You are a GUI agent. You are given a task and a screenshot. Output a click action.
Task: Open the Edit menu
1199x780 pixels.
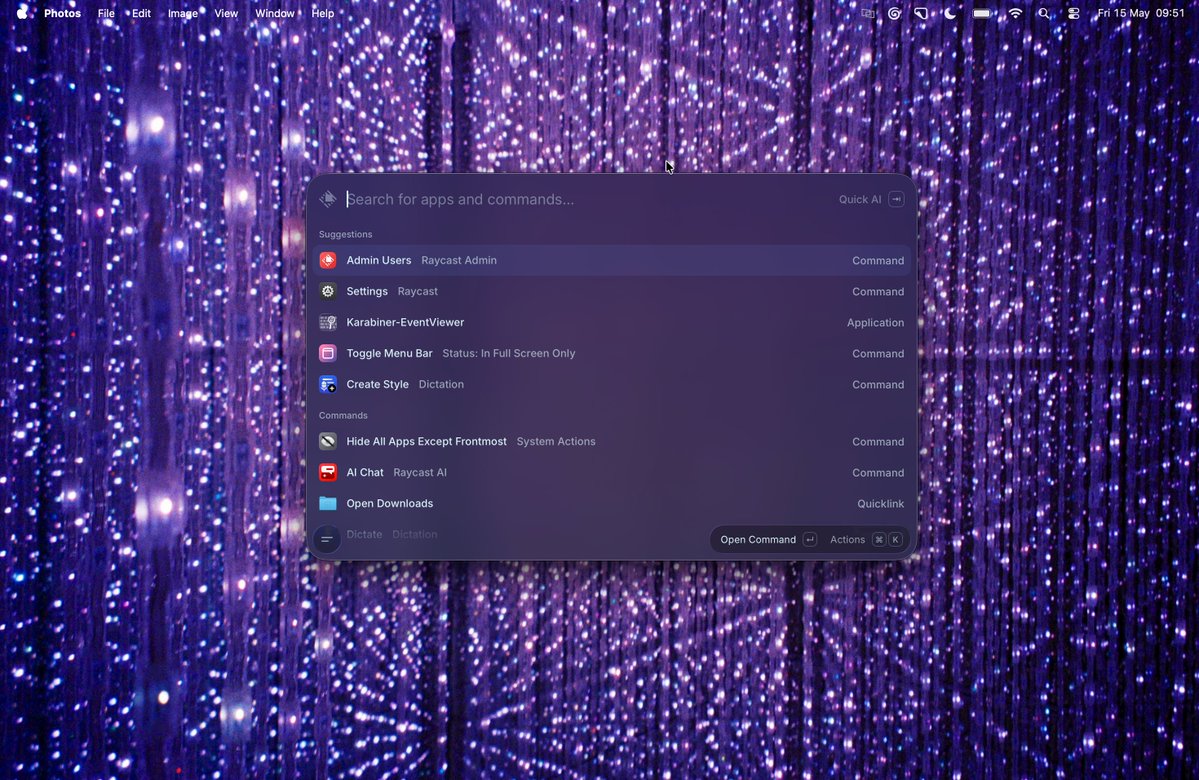pyautogui.click(x=141, y=13)
